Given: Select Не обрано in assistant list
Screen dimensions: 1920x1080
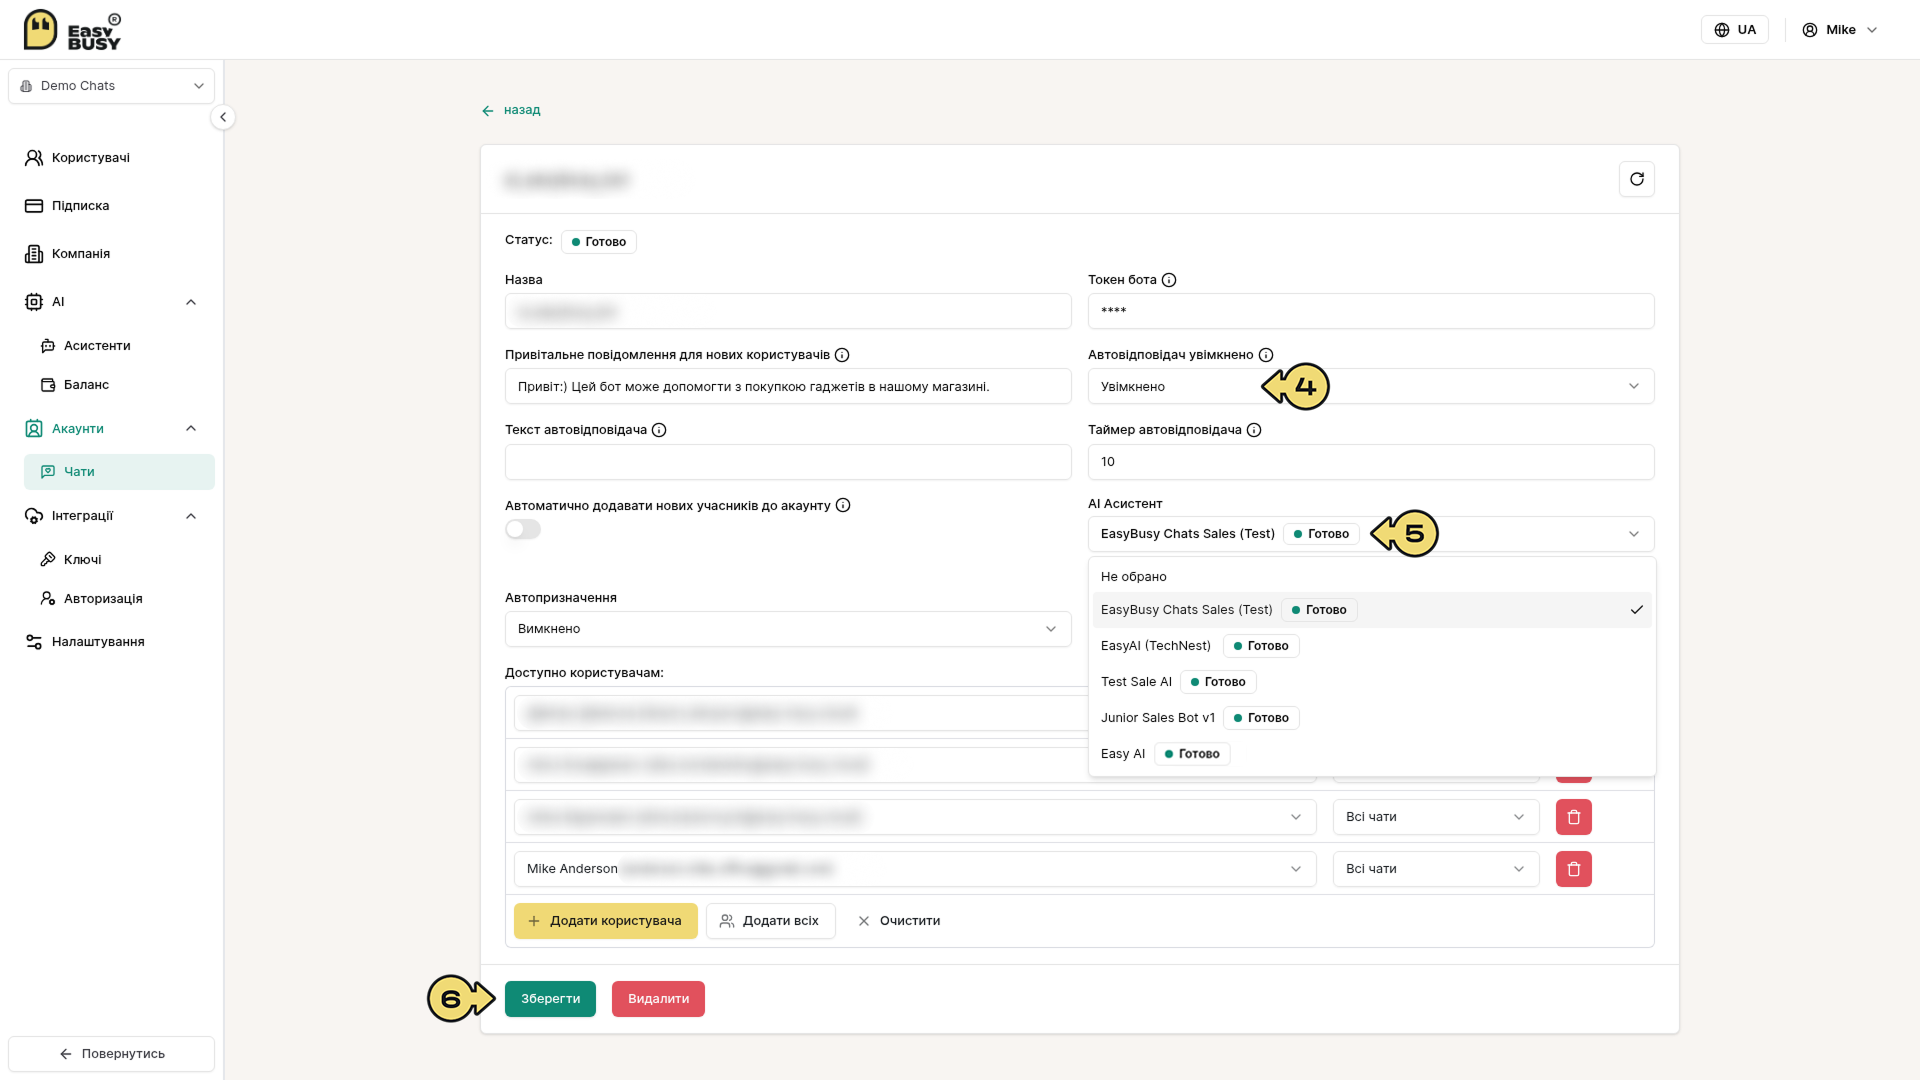Looking at the screenshot, I should tap(1370, 577).
